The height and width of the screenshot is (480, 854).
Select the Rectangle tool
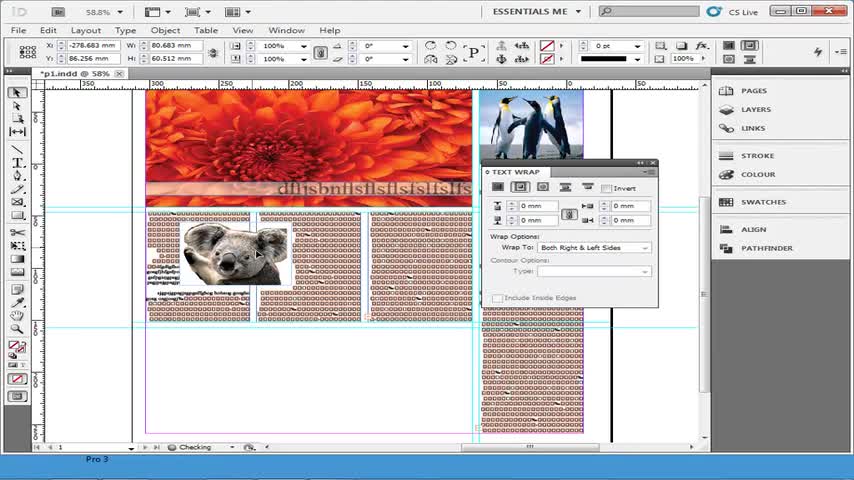click(x=17, y=215)
